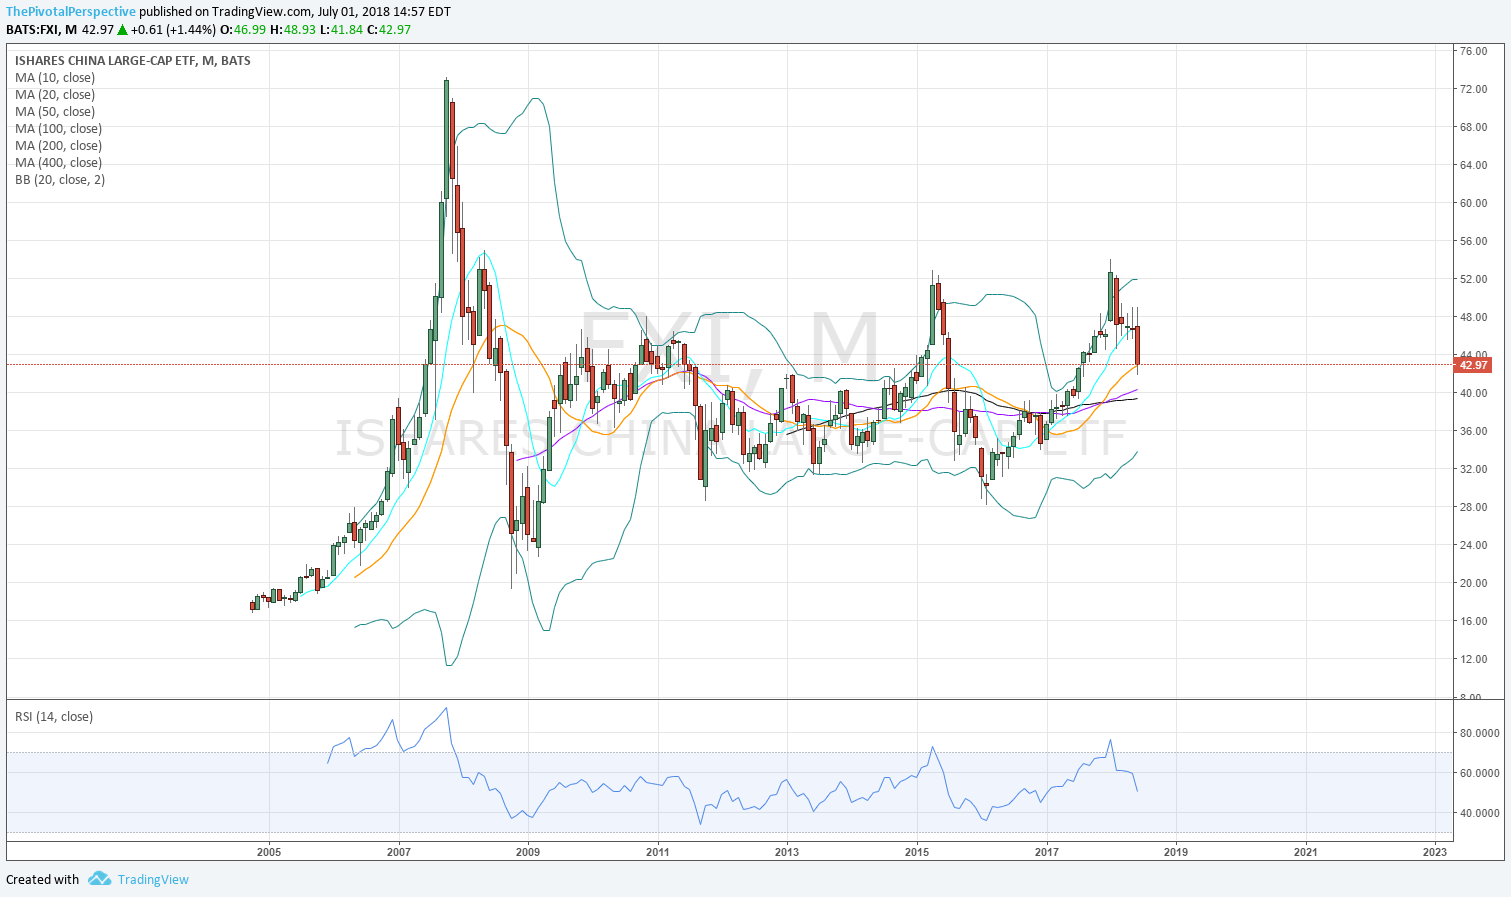Select the BB (20, close, 2) indicator label
Screen dimensions: 1511x897
[60, 180]
